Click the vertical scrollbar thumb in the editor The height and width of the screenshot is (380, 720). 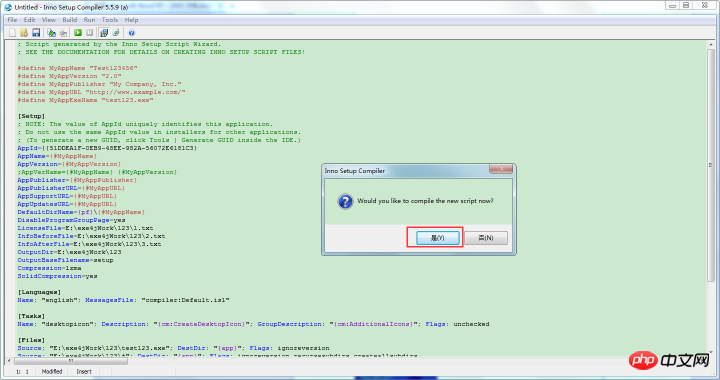pos(710,165)
